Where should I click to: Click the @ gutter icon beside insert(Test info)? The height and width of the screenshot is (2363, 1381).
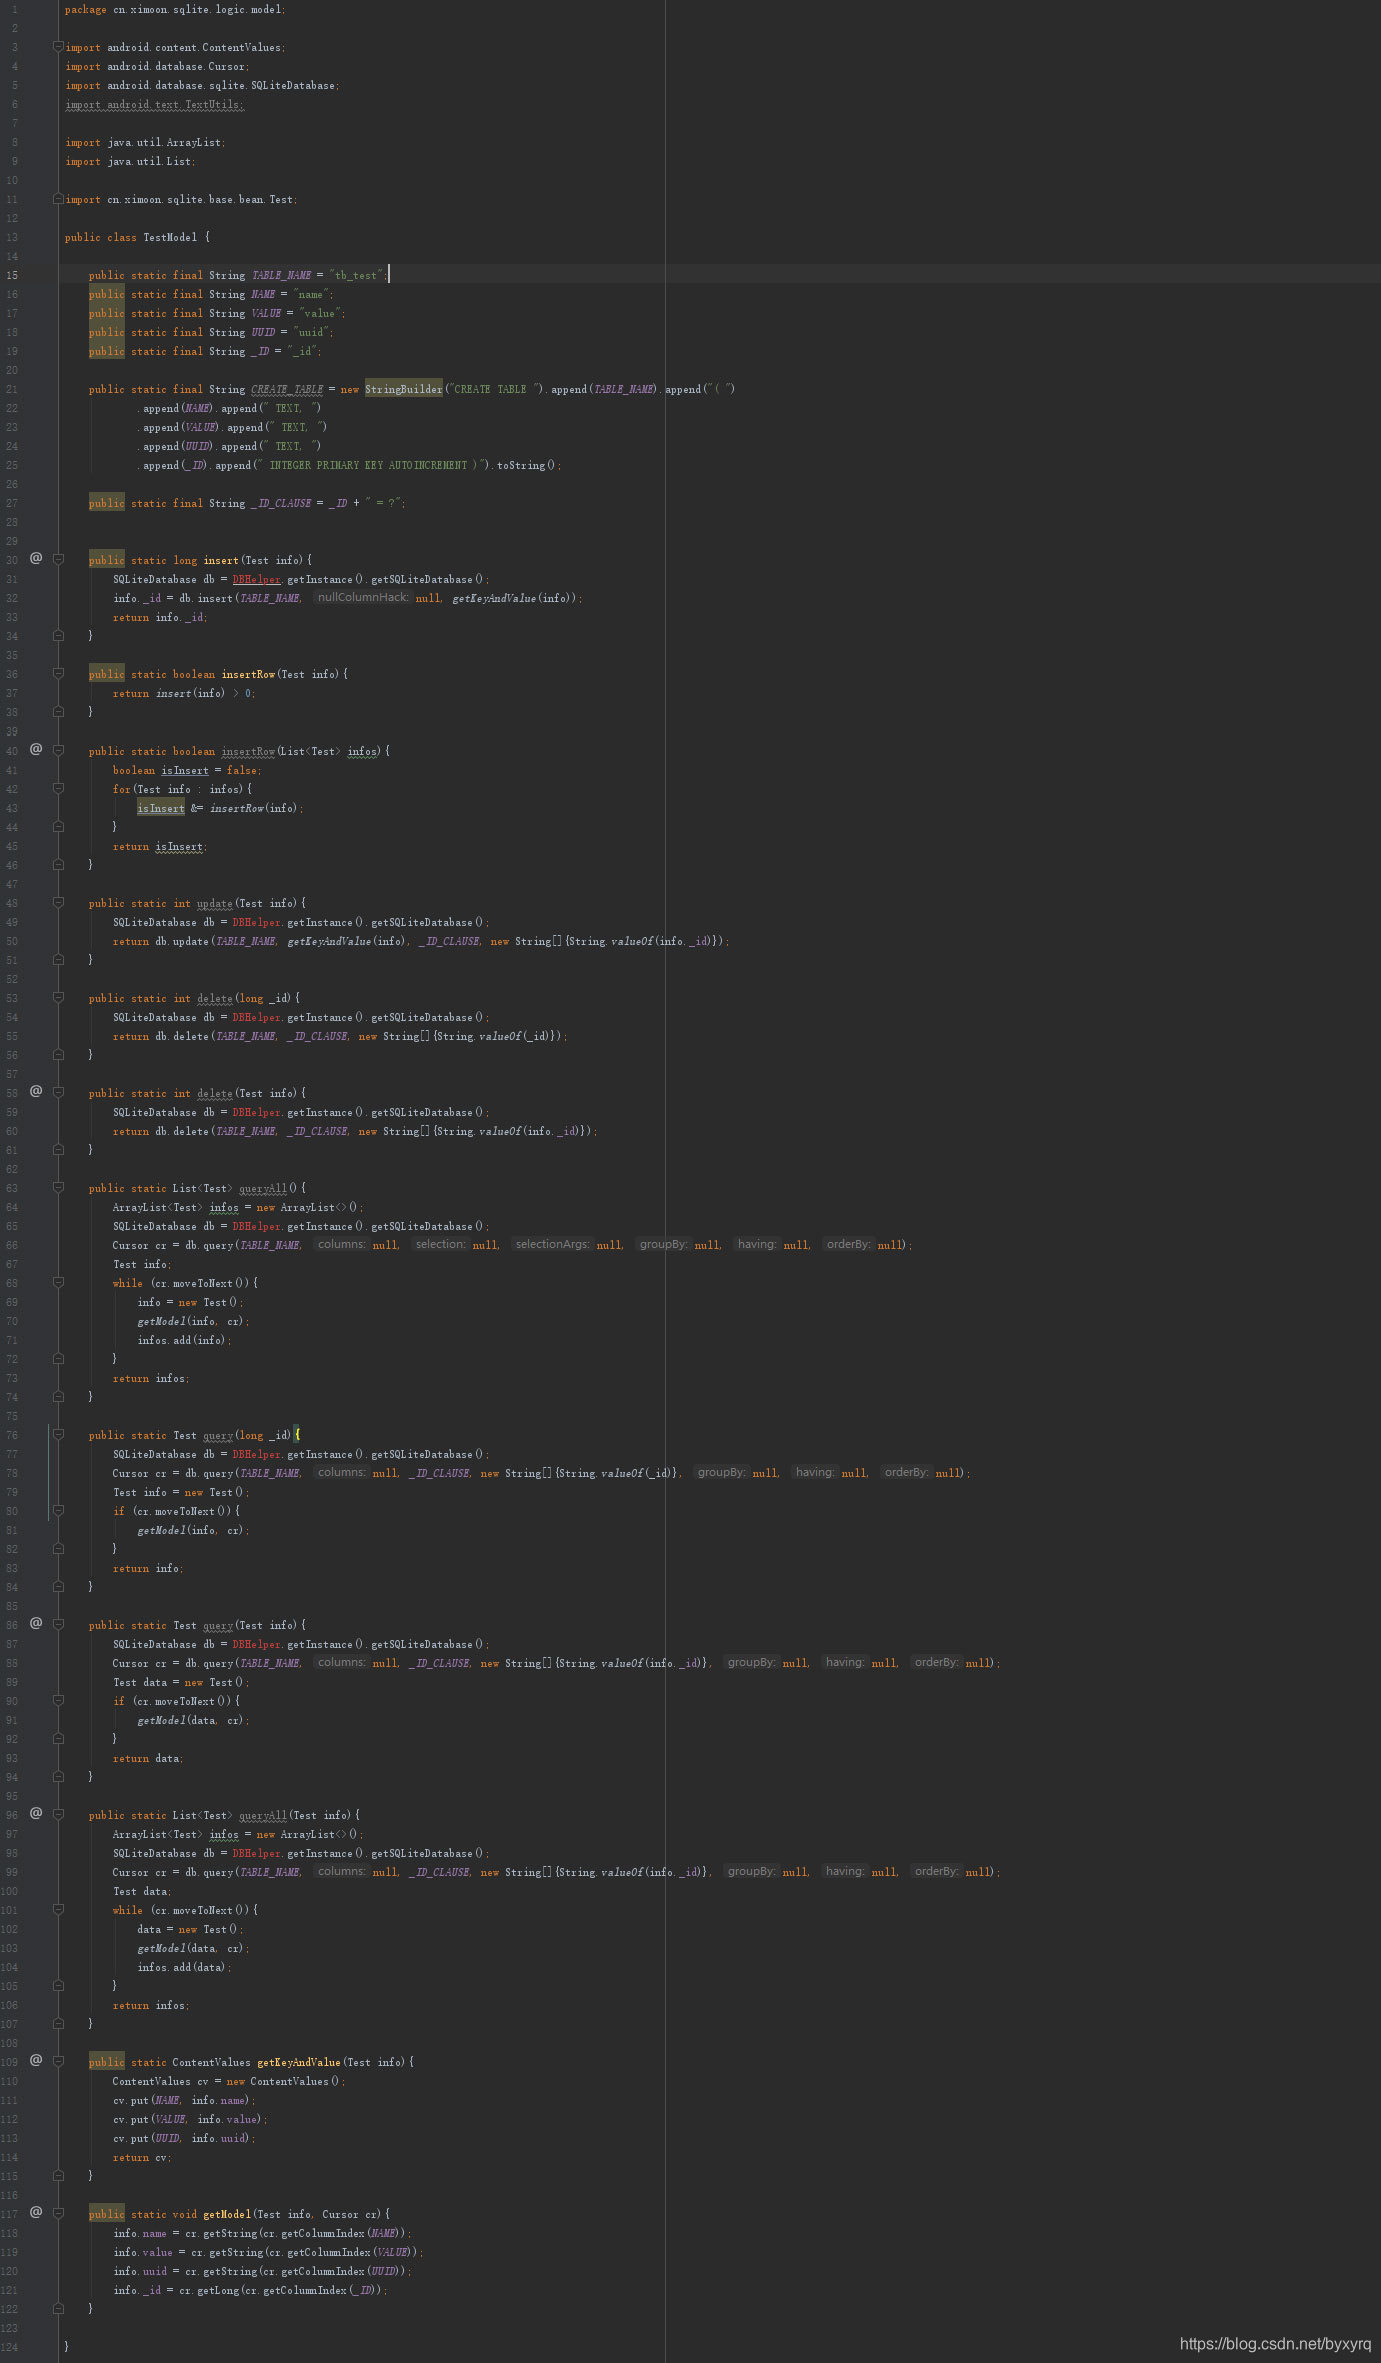[x=36, y=558]
